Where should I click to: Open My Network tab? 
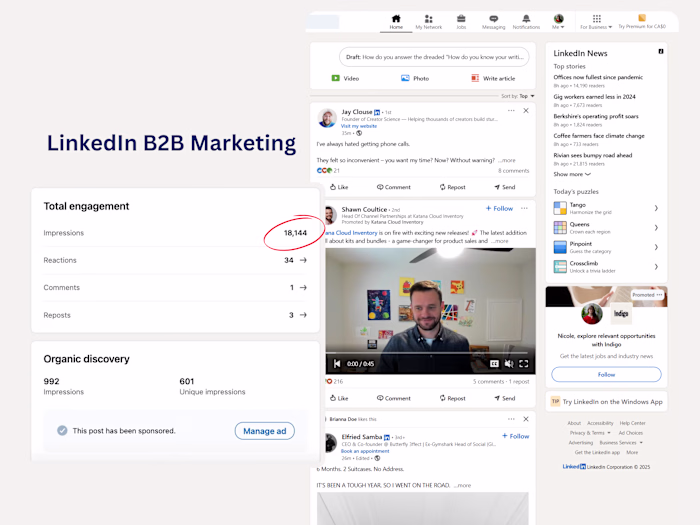pyautogui.click(x=429, y=22)
